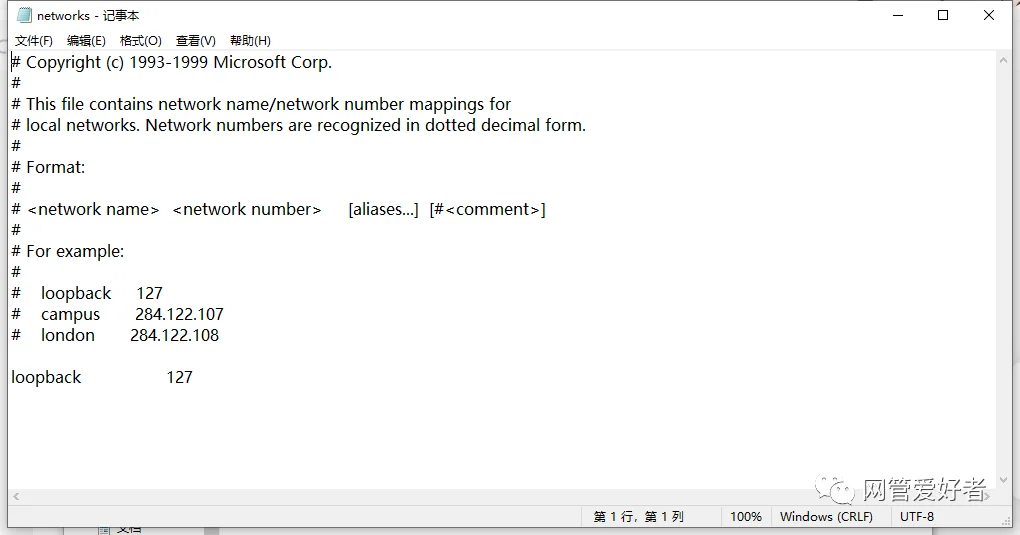This screenshot has height=535, width=1020.
Task: Open the 查看(V) menu
Action: [195, 40]
